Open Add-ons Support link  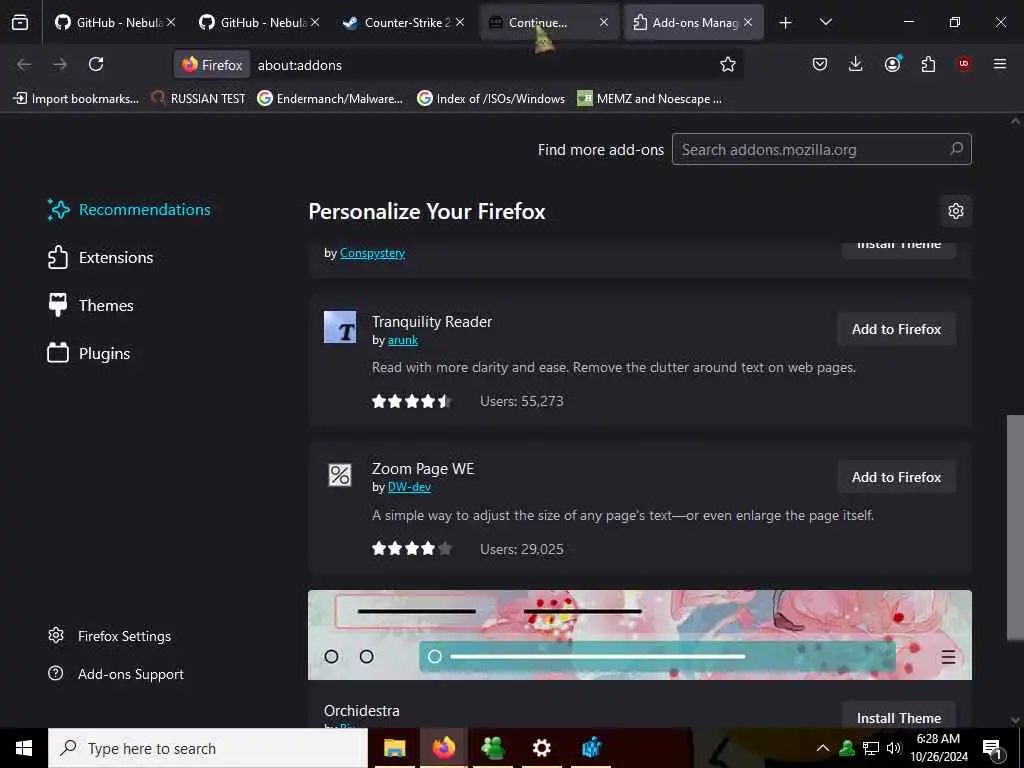(116, 674)
